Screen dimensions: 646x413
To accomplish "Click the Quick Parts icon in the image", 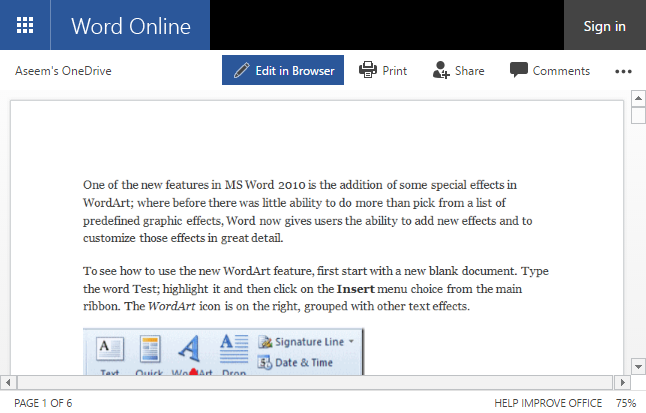I will pos(149,352).
